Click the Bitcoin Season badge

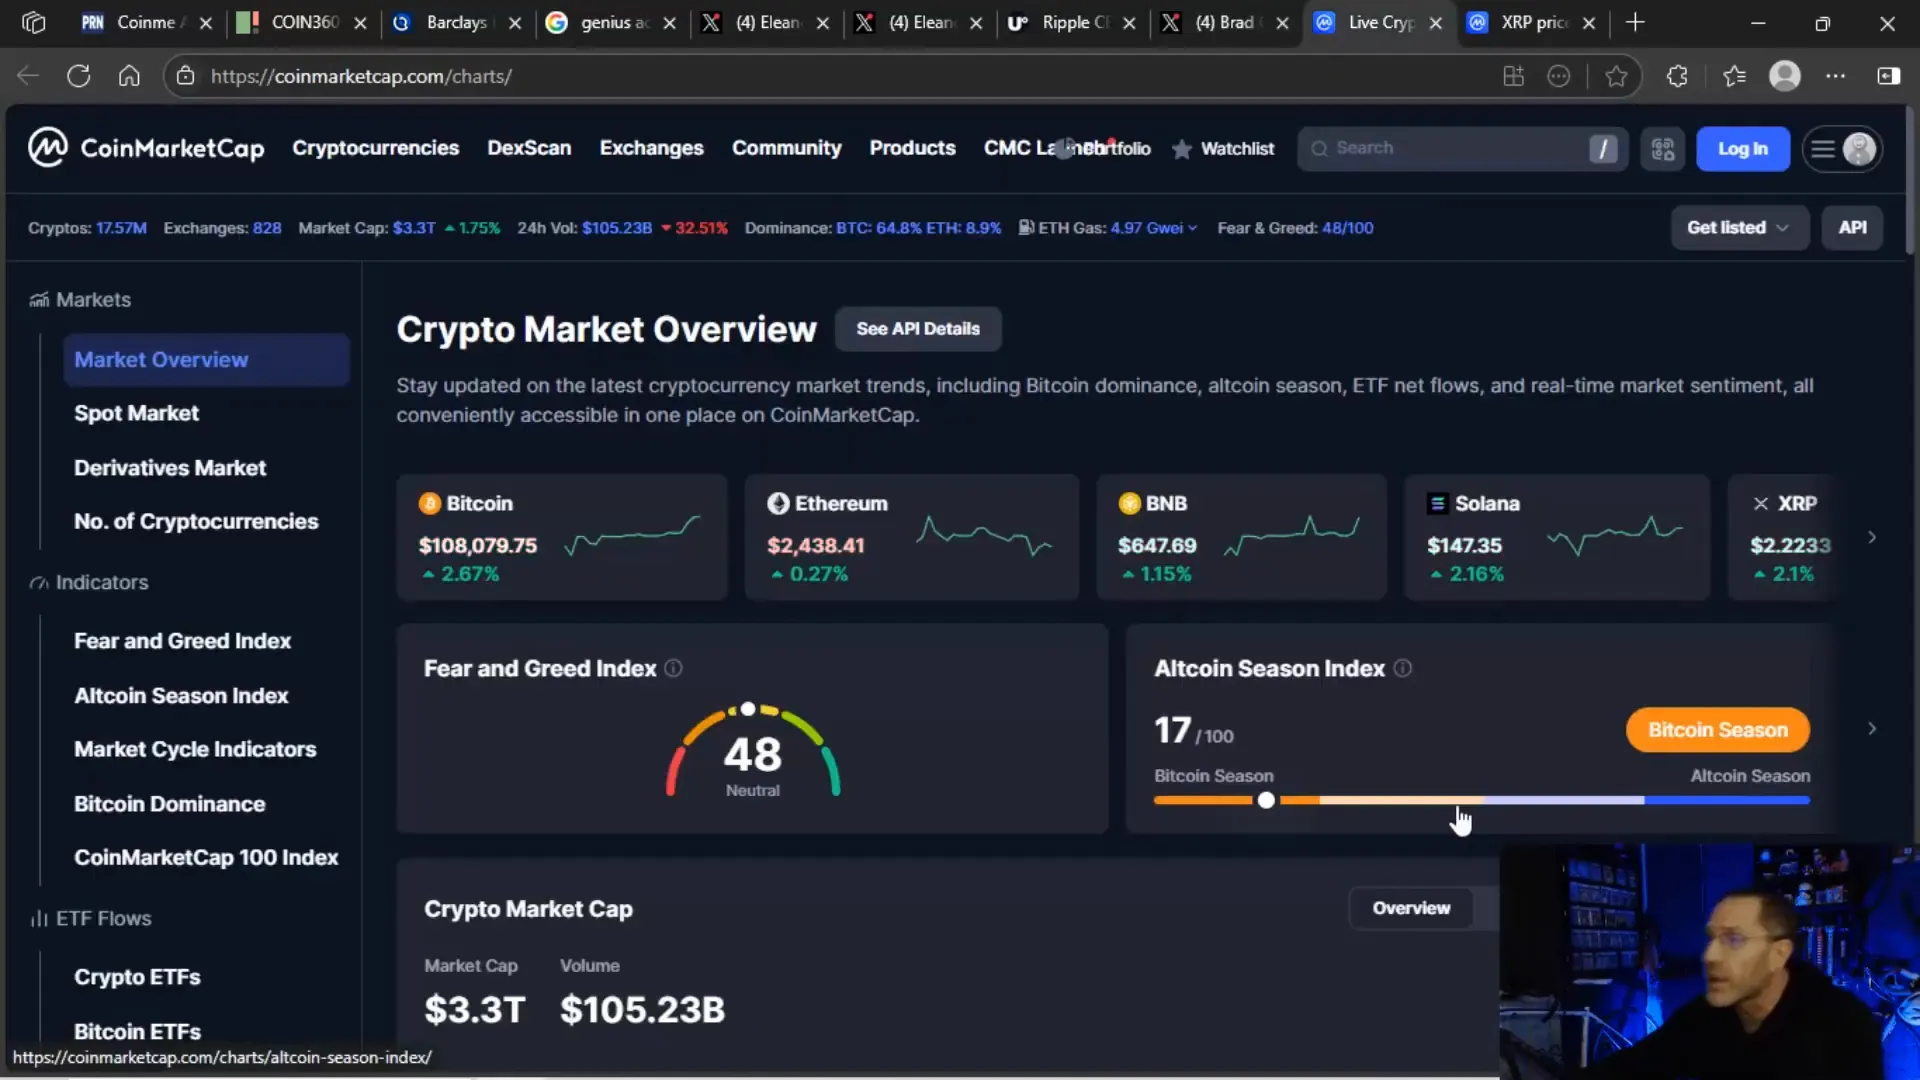click(x=1718, y=730)
